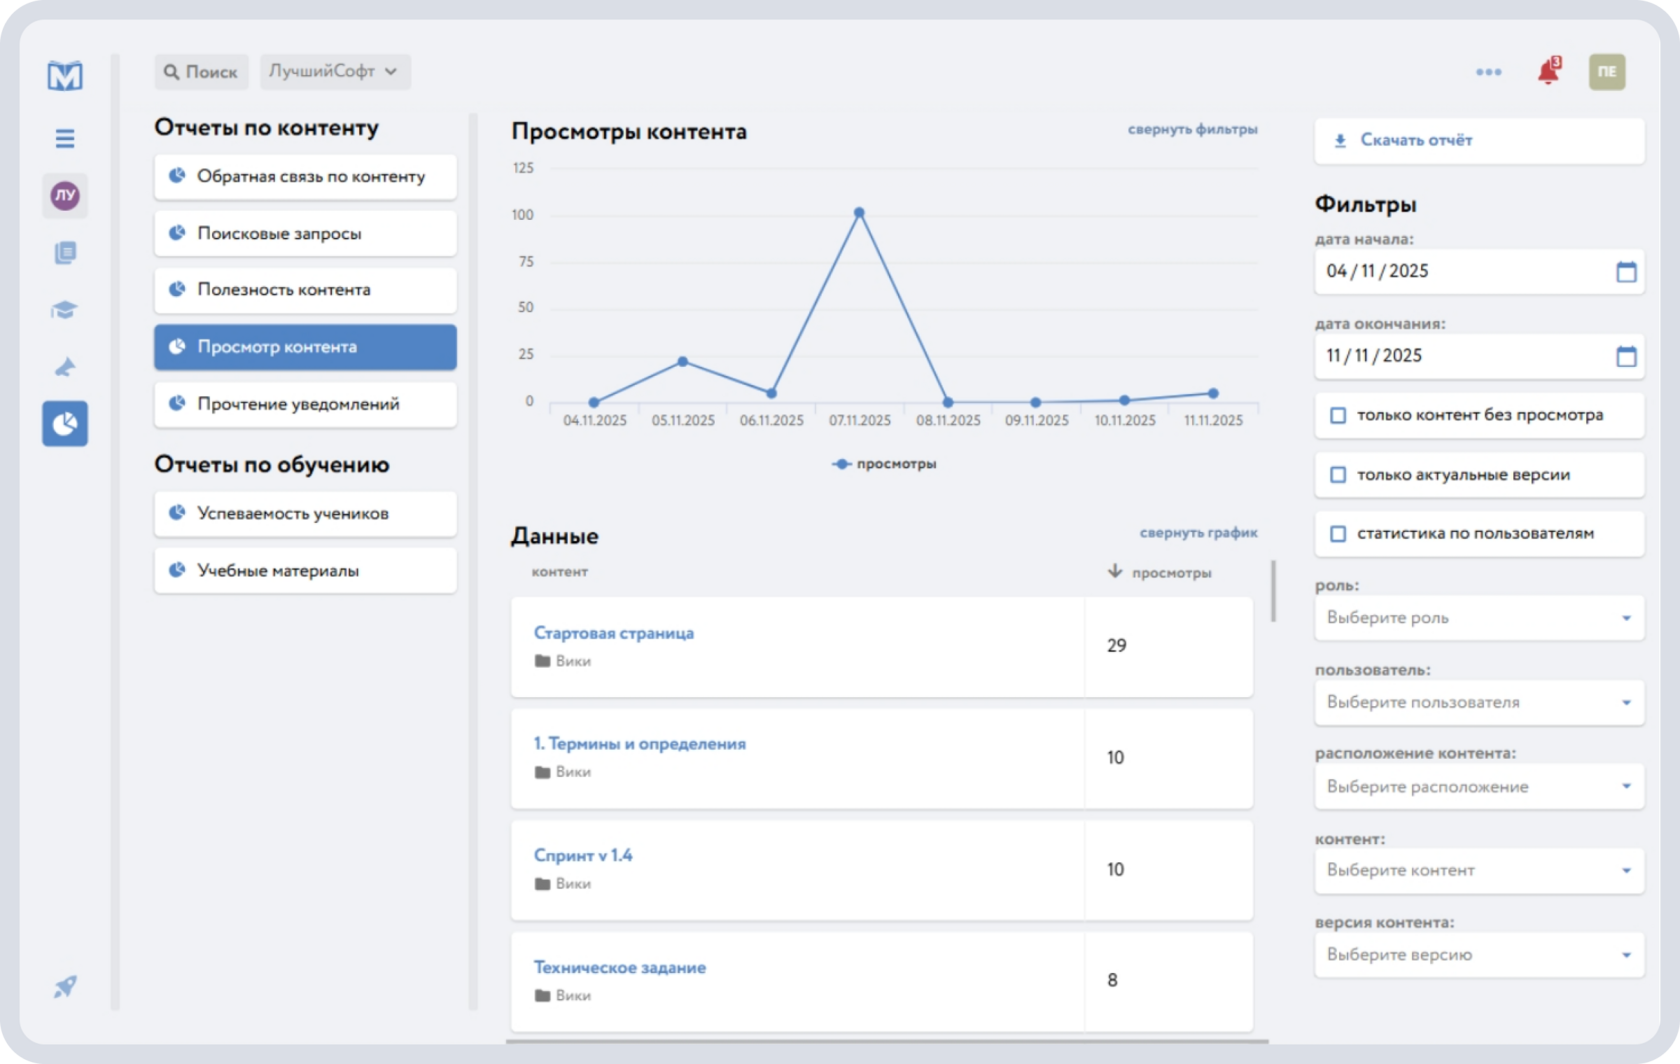
Task: Open Полезность контента report
Action: tap(305, 290)
